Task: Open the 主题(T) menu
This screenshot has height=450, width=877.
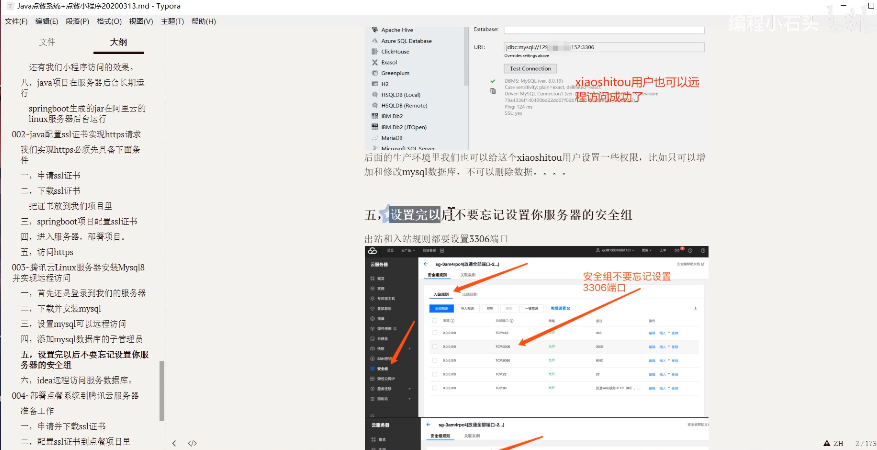Action: tap(172, 21)
